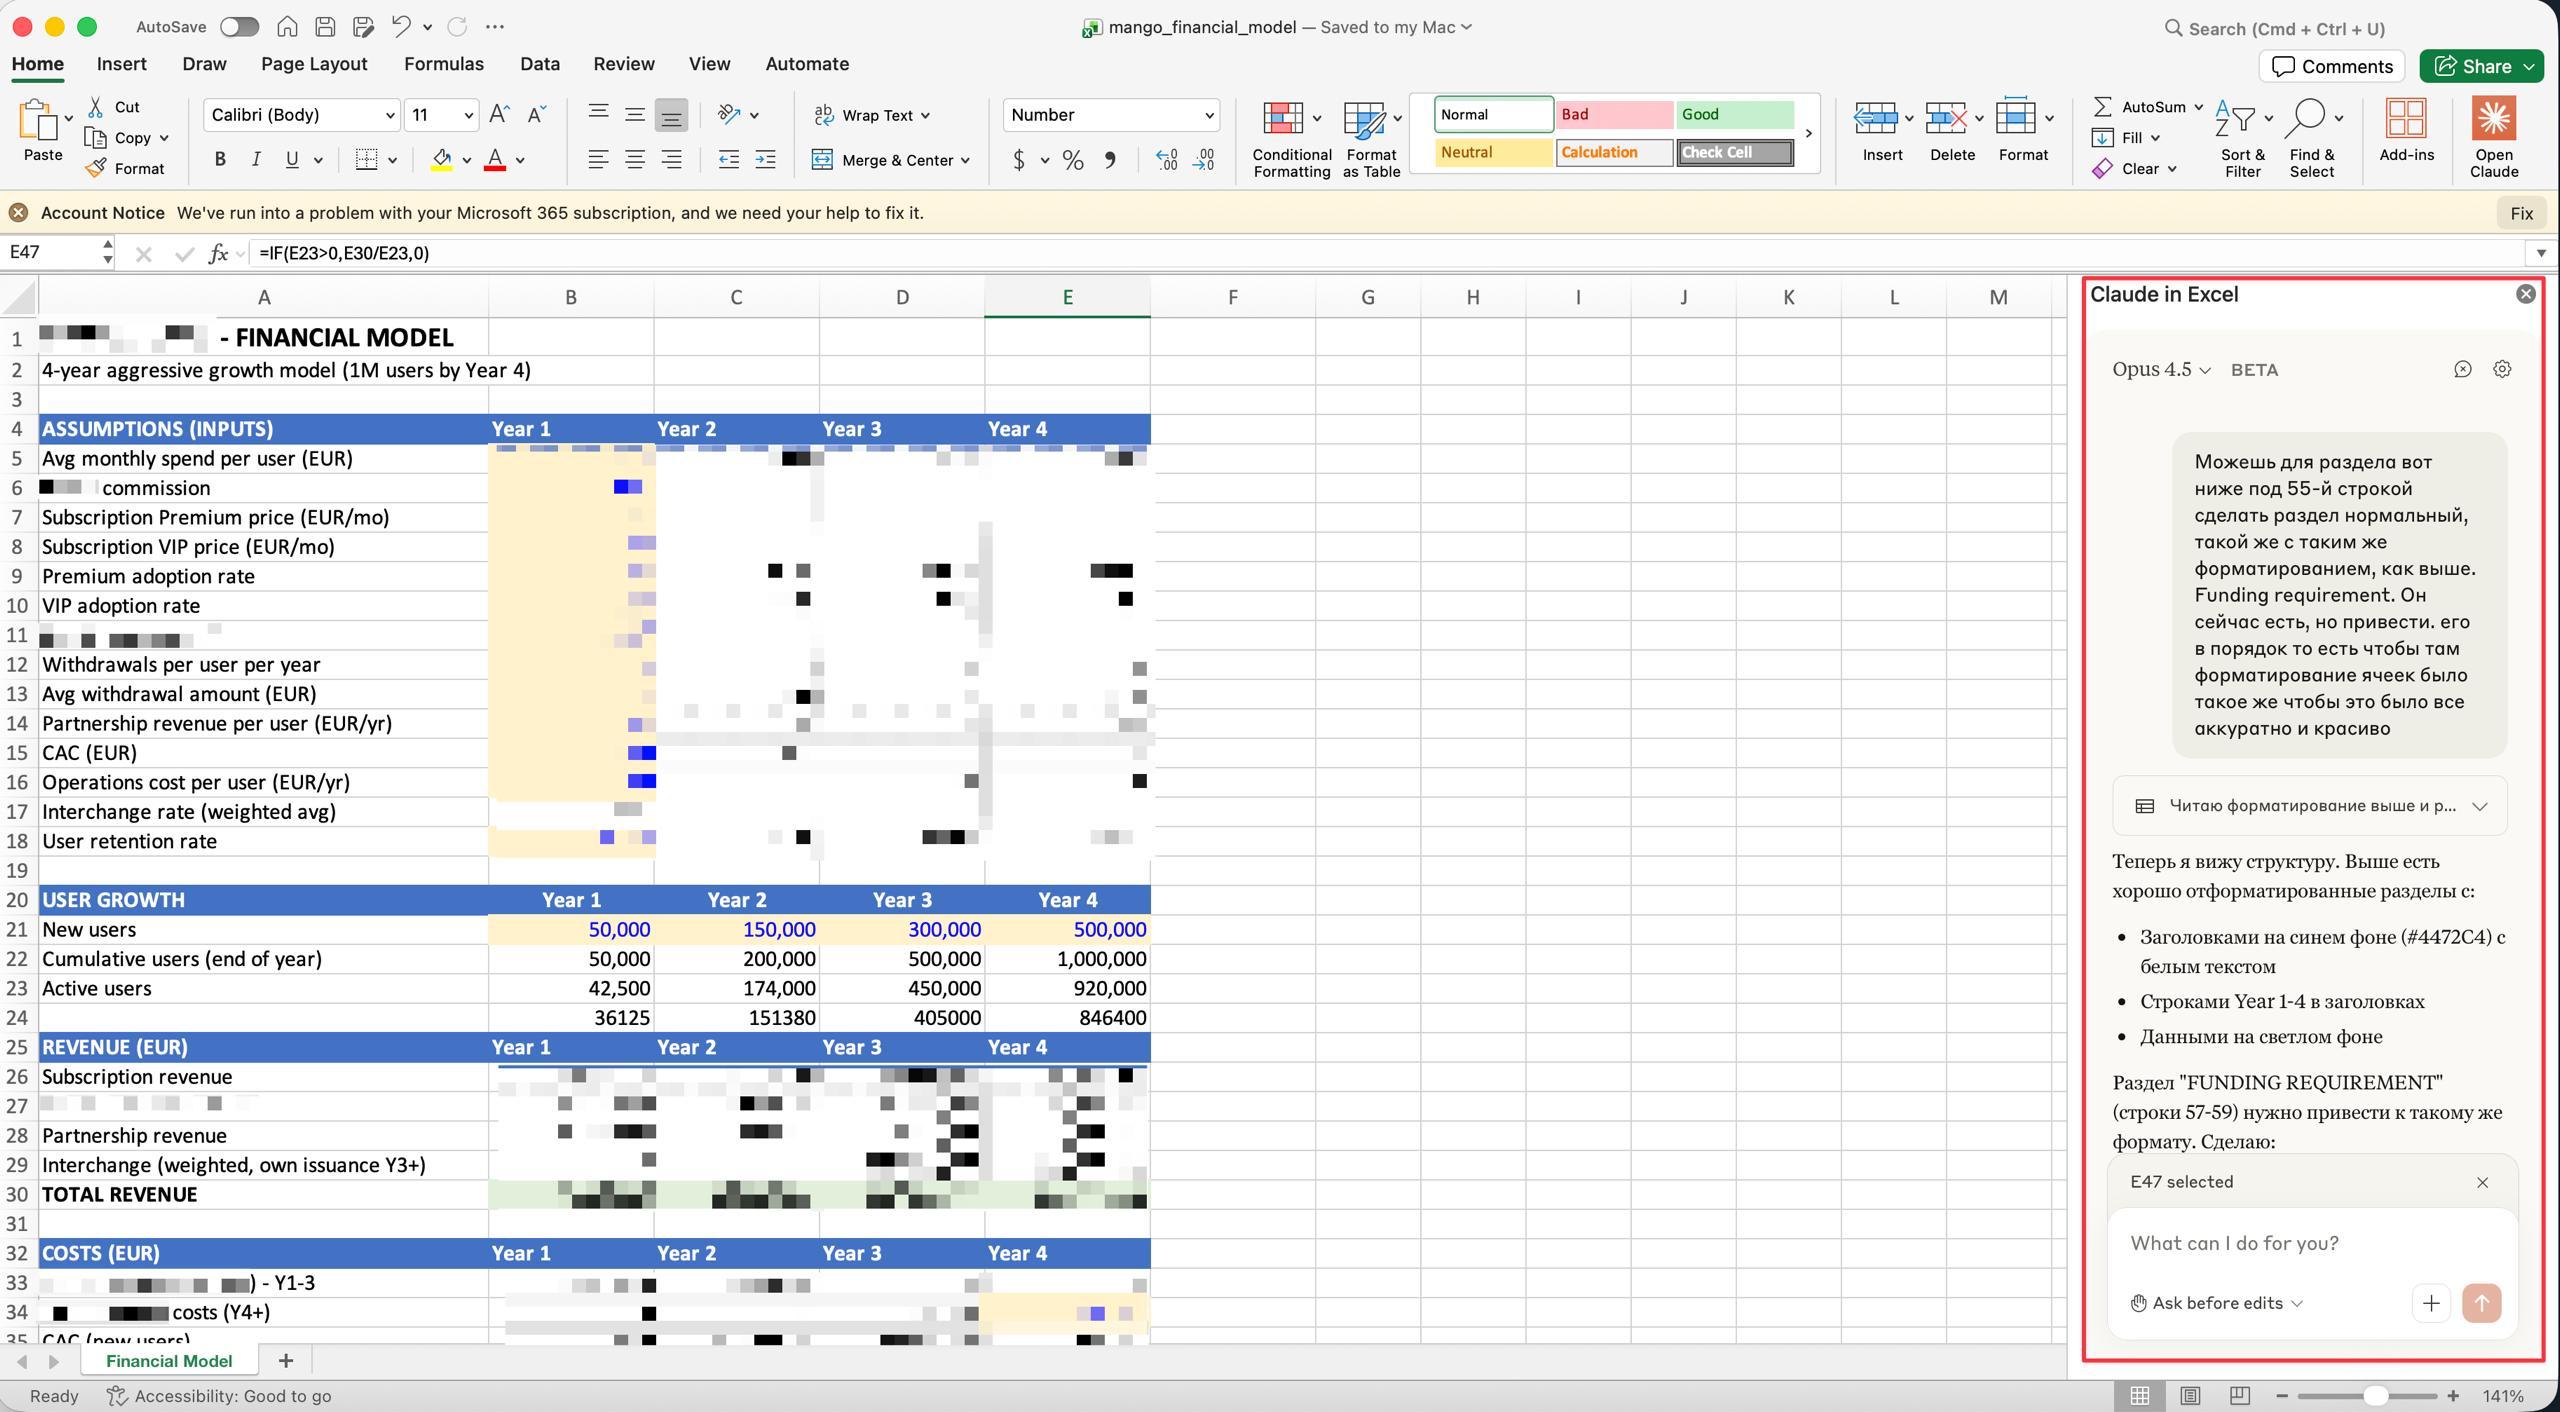Open the Number format dropdown
The height and width of the screenshot is (1412, 2560).
point(1110,115)
